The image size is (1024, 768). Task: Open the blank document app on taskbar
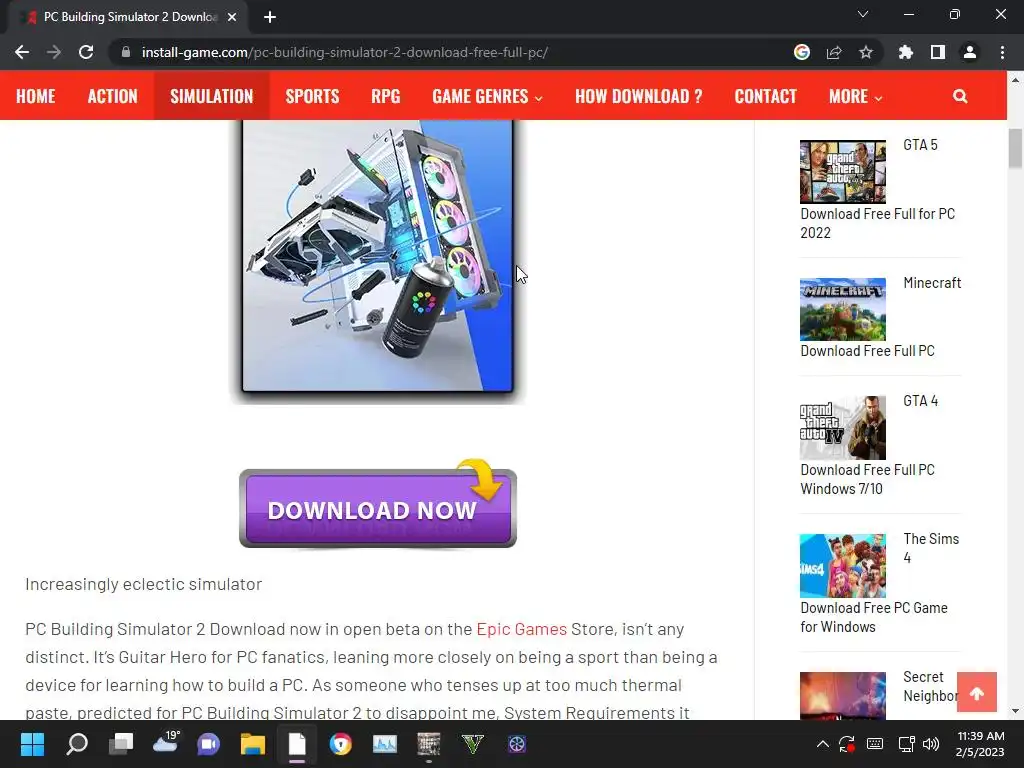tap(296, 744)
